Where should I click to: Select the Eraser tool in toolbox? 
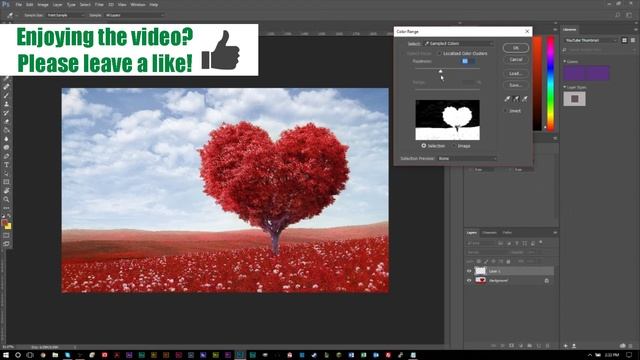pos(6,121)
